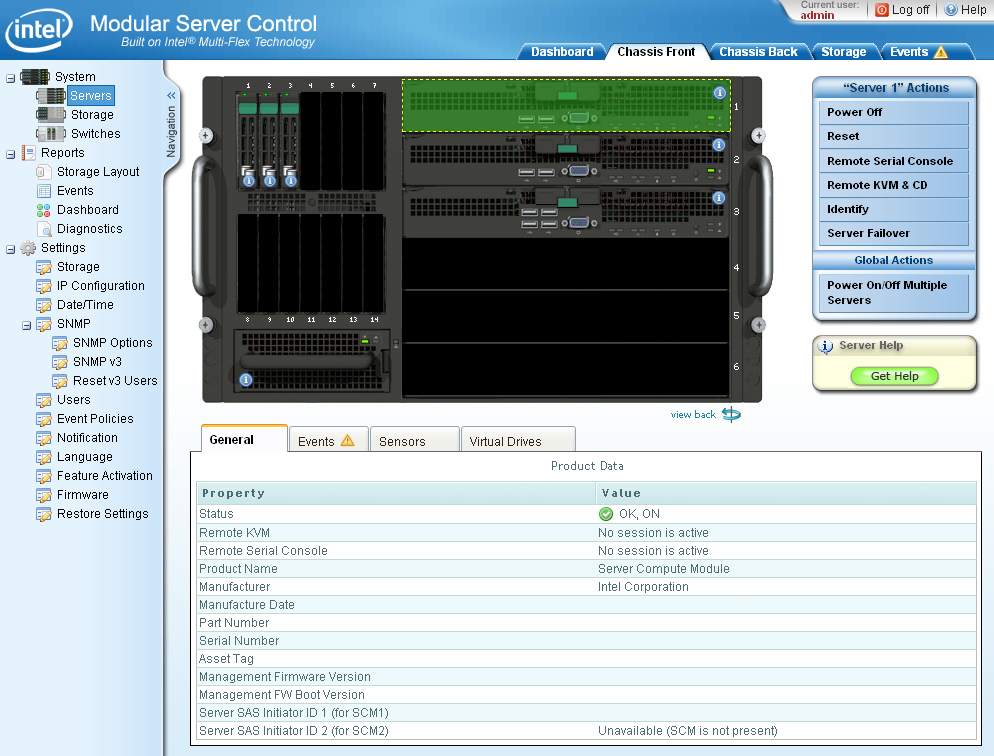Open Language settings

(84, 457)
